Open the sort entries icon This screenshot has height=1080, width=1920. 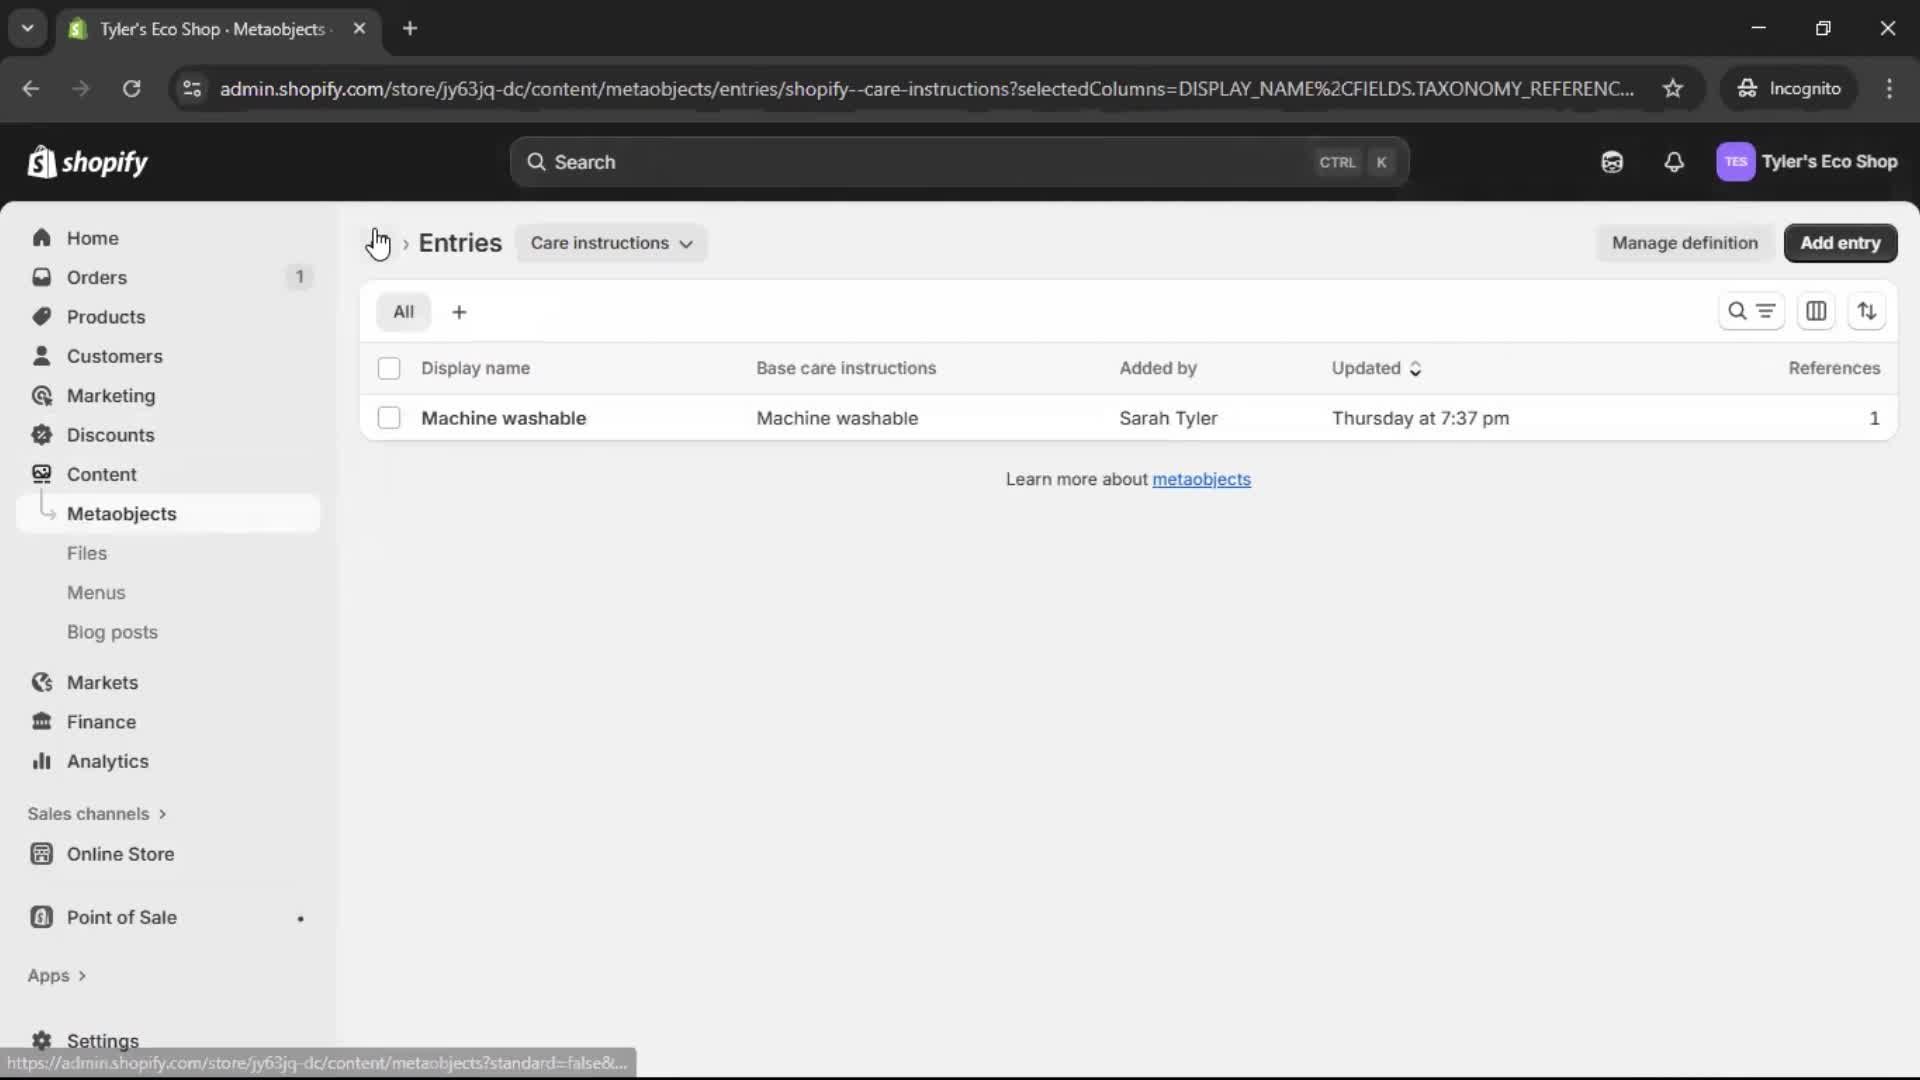coord(1868,311)
